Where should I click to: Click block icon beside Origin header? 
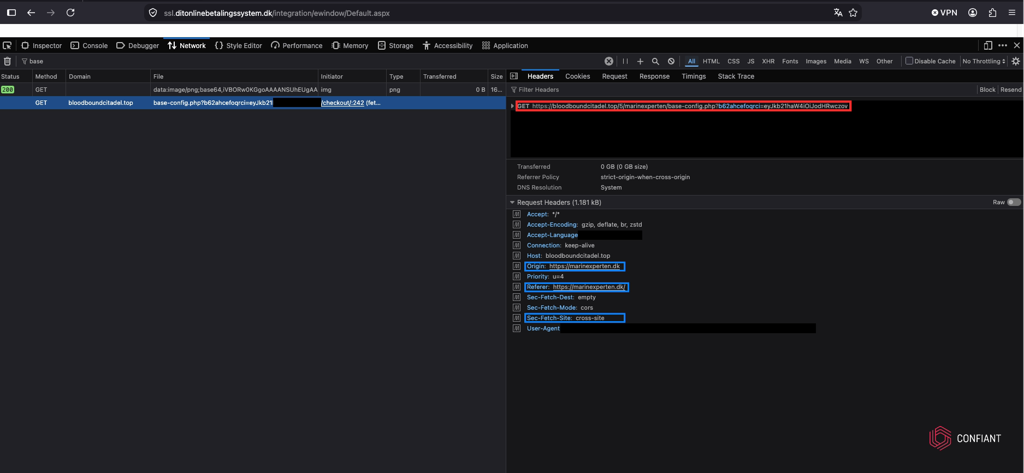click(x=516, y=267)
